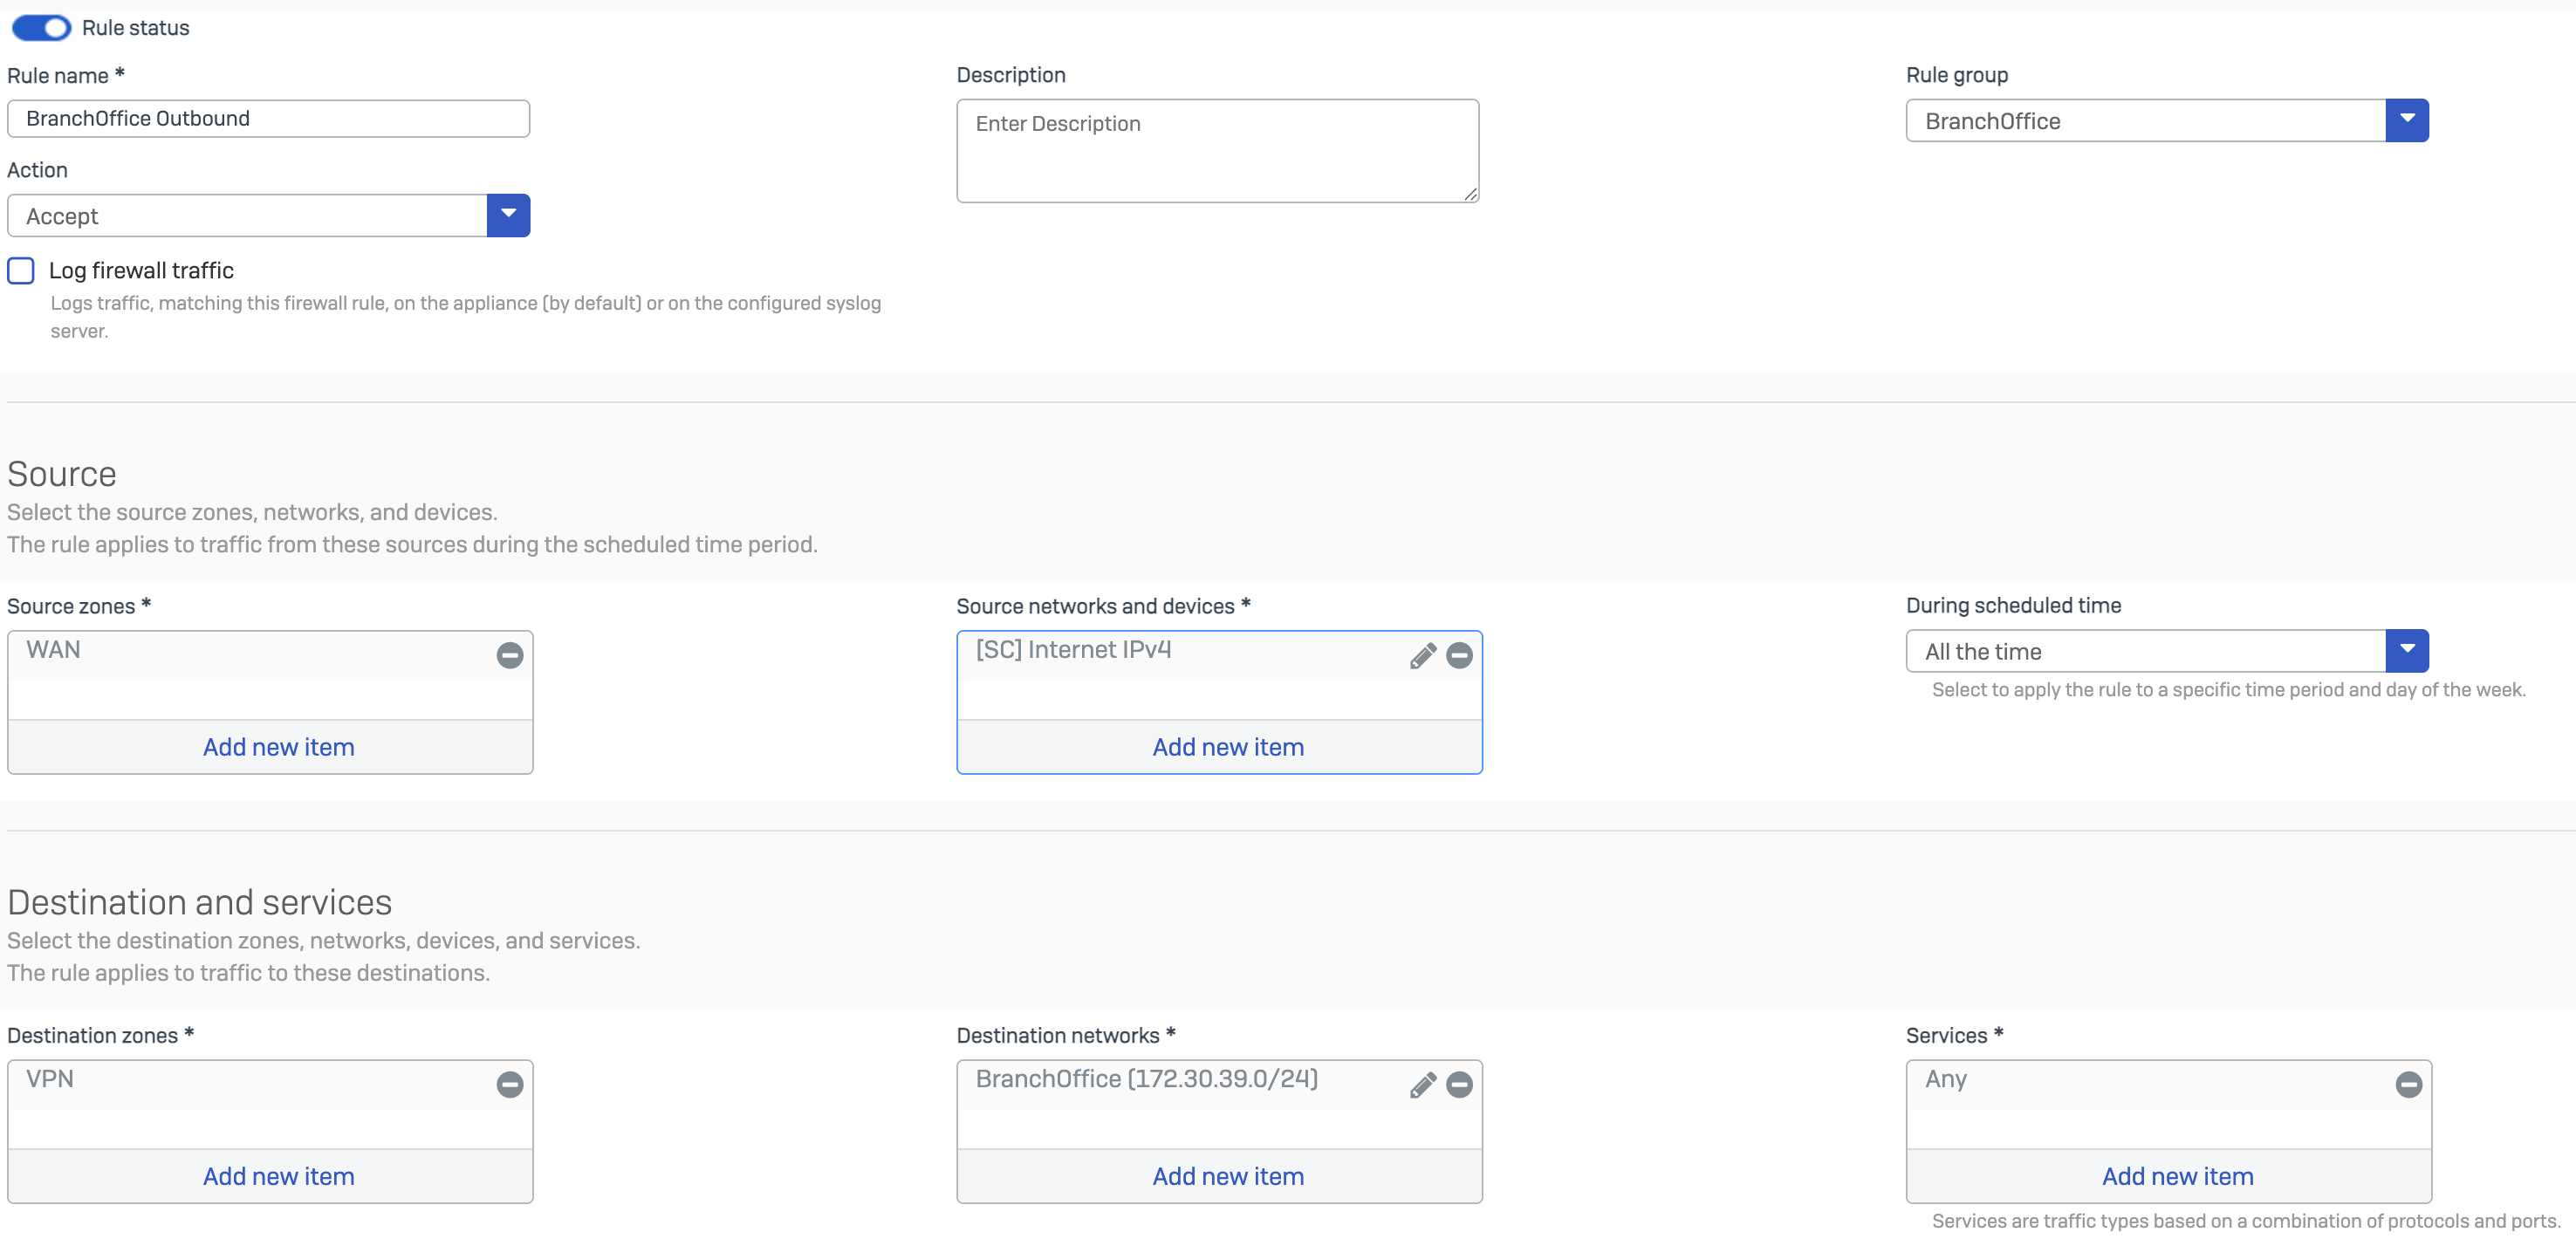Edit BranchOffice destination network entry

pyautogui.click(x=1422, y=1084)
